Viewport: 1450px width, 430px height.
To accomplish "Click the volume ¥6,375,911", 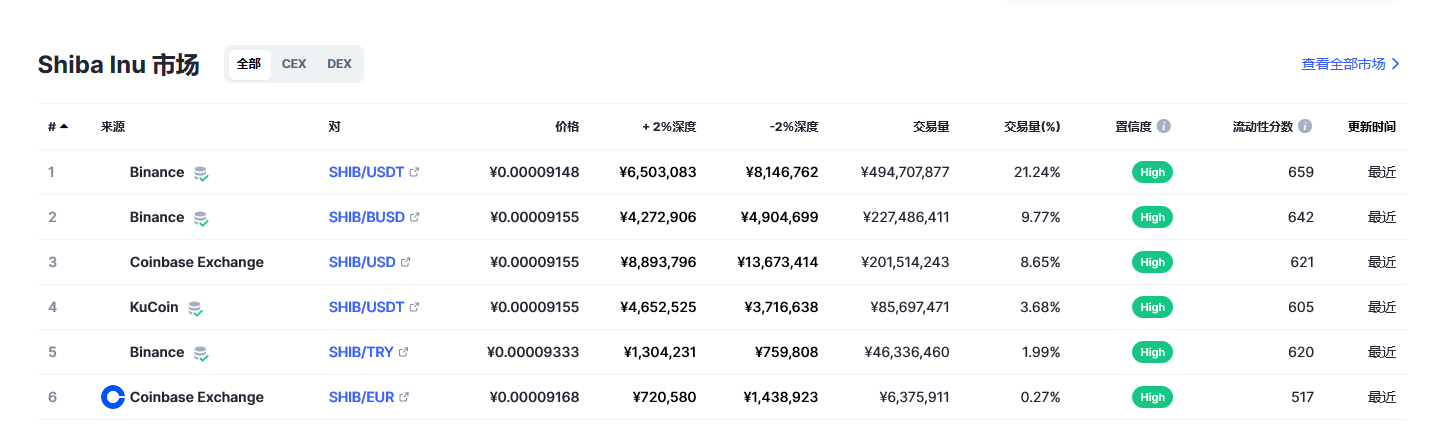I will pyautogui.click(x=914, y=397).
